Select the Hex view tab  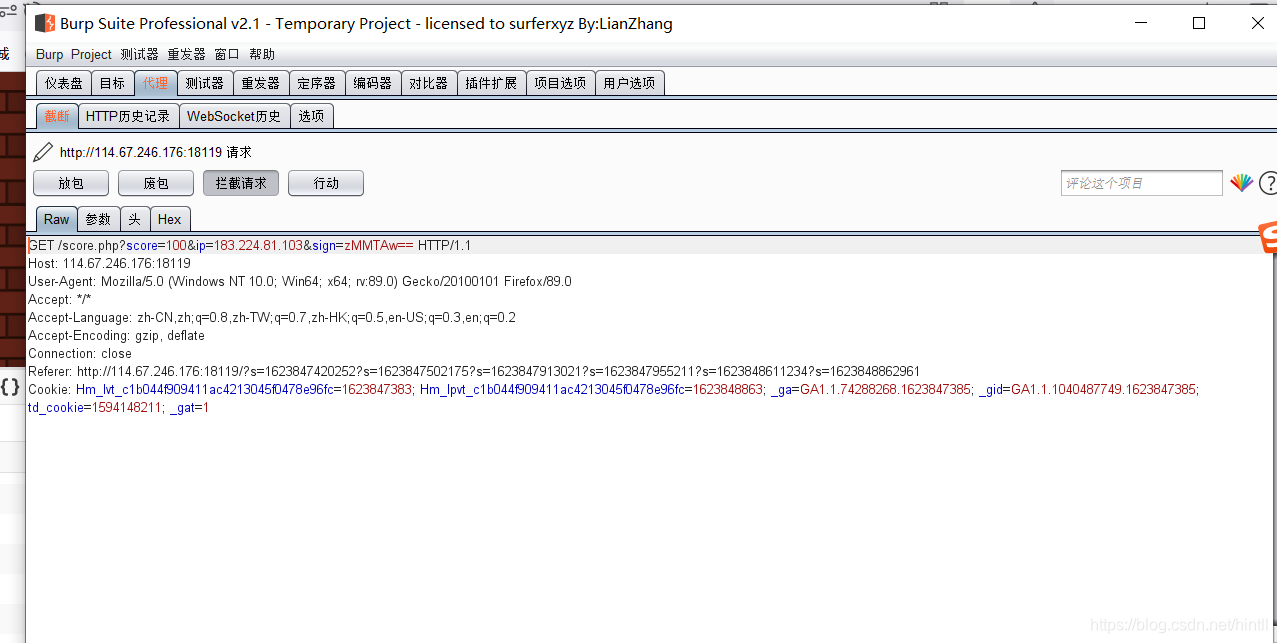(170, 219)
